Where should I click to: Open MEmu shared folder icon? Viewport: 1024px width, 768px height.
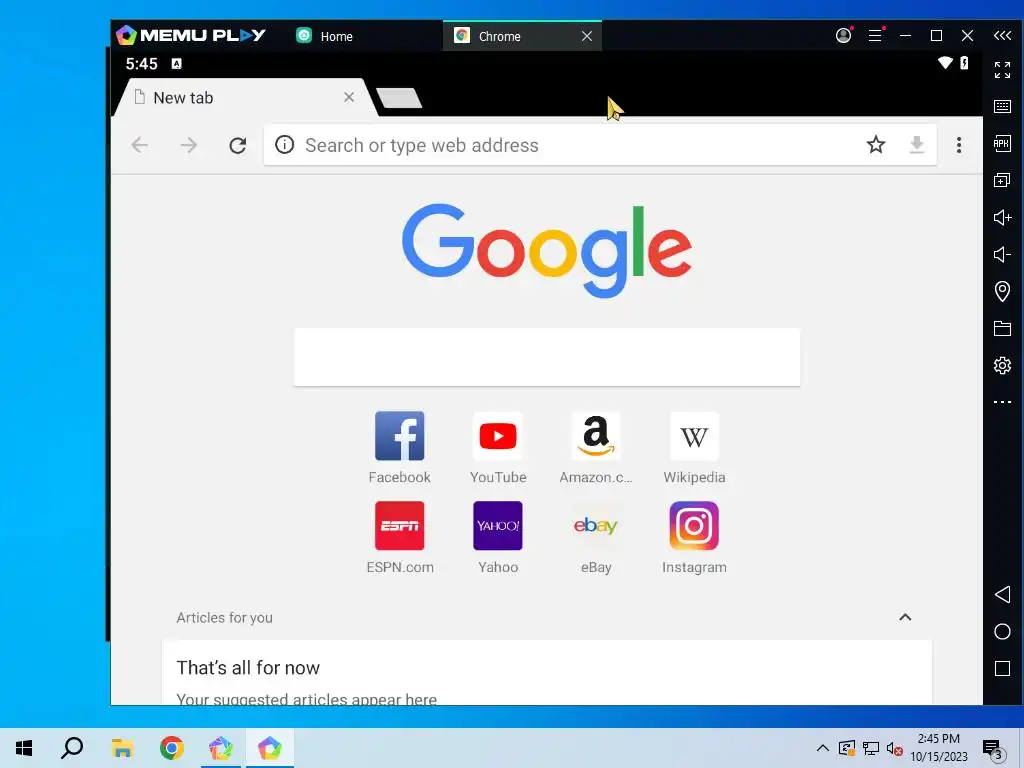point(1002,328)
